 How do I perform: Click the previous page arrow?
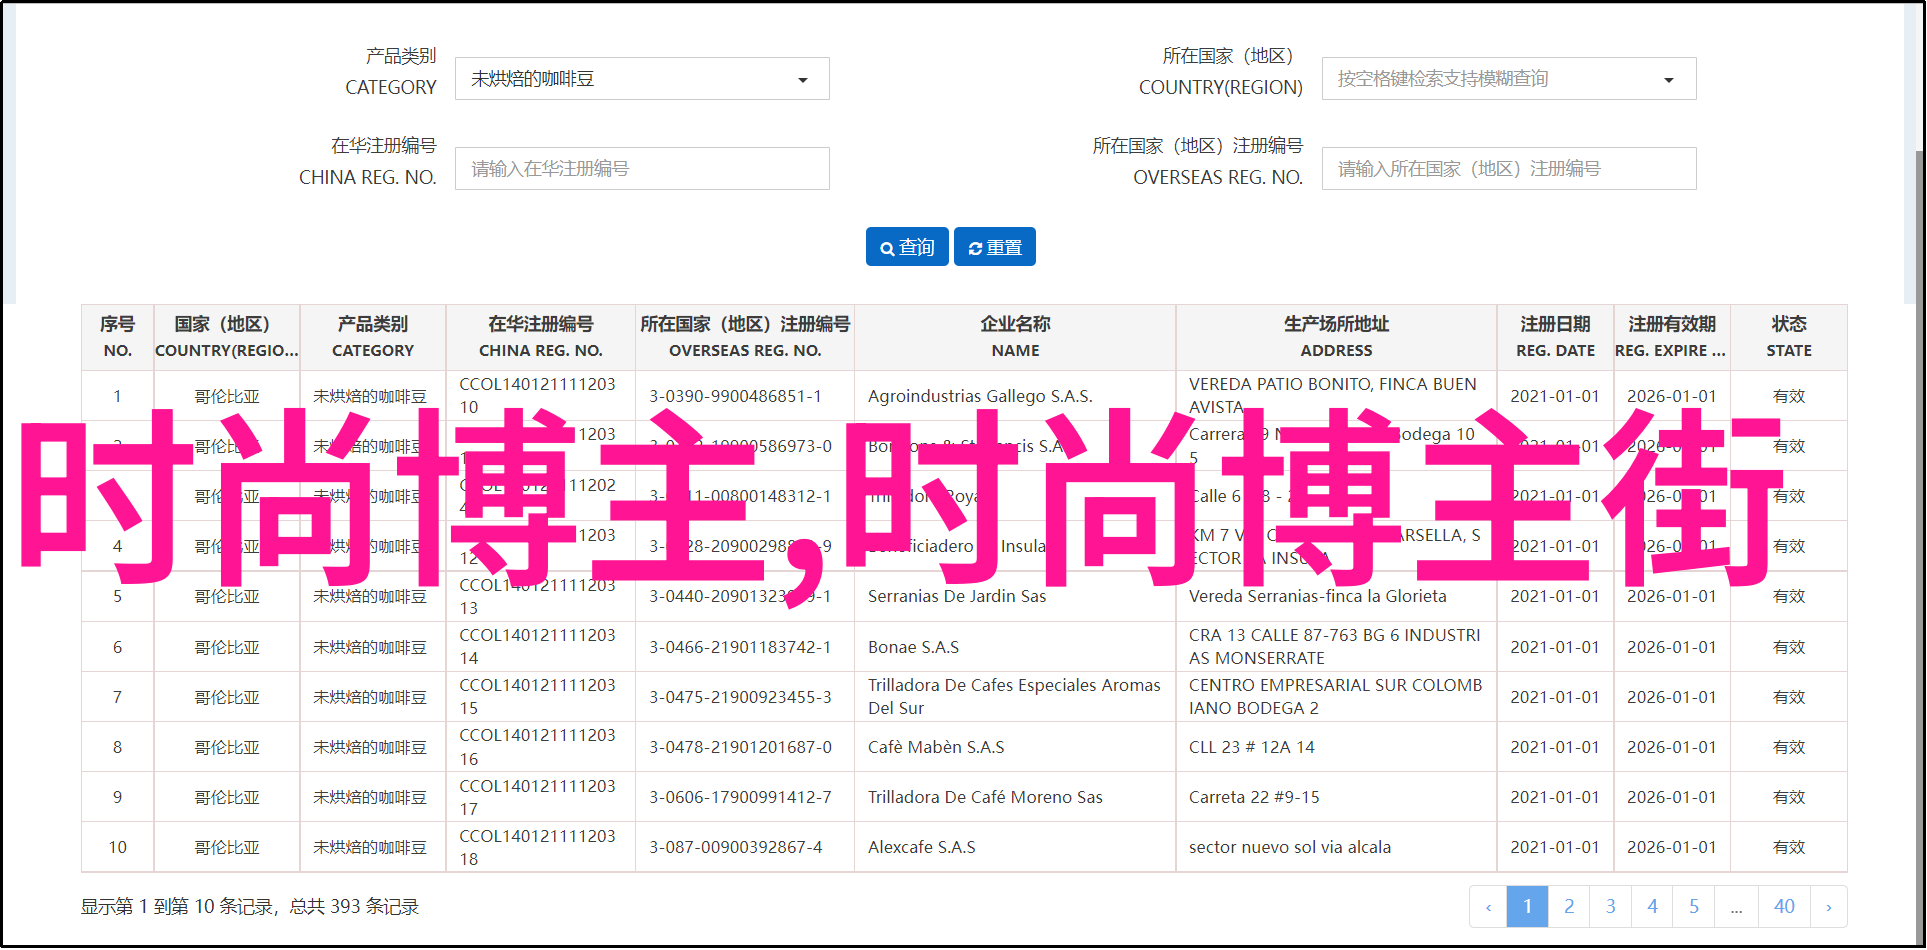(x=1488, y=907)
